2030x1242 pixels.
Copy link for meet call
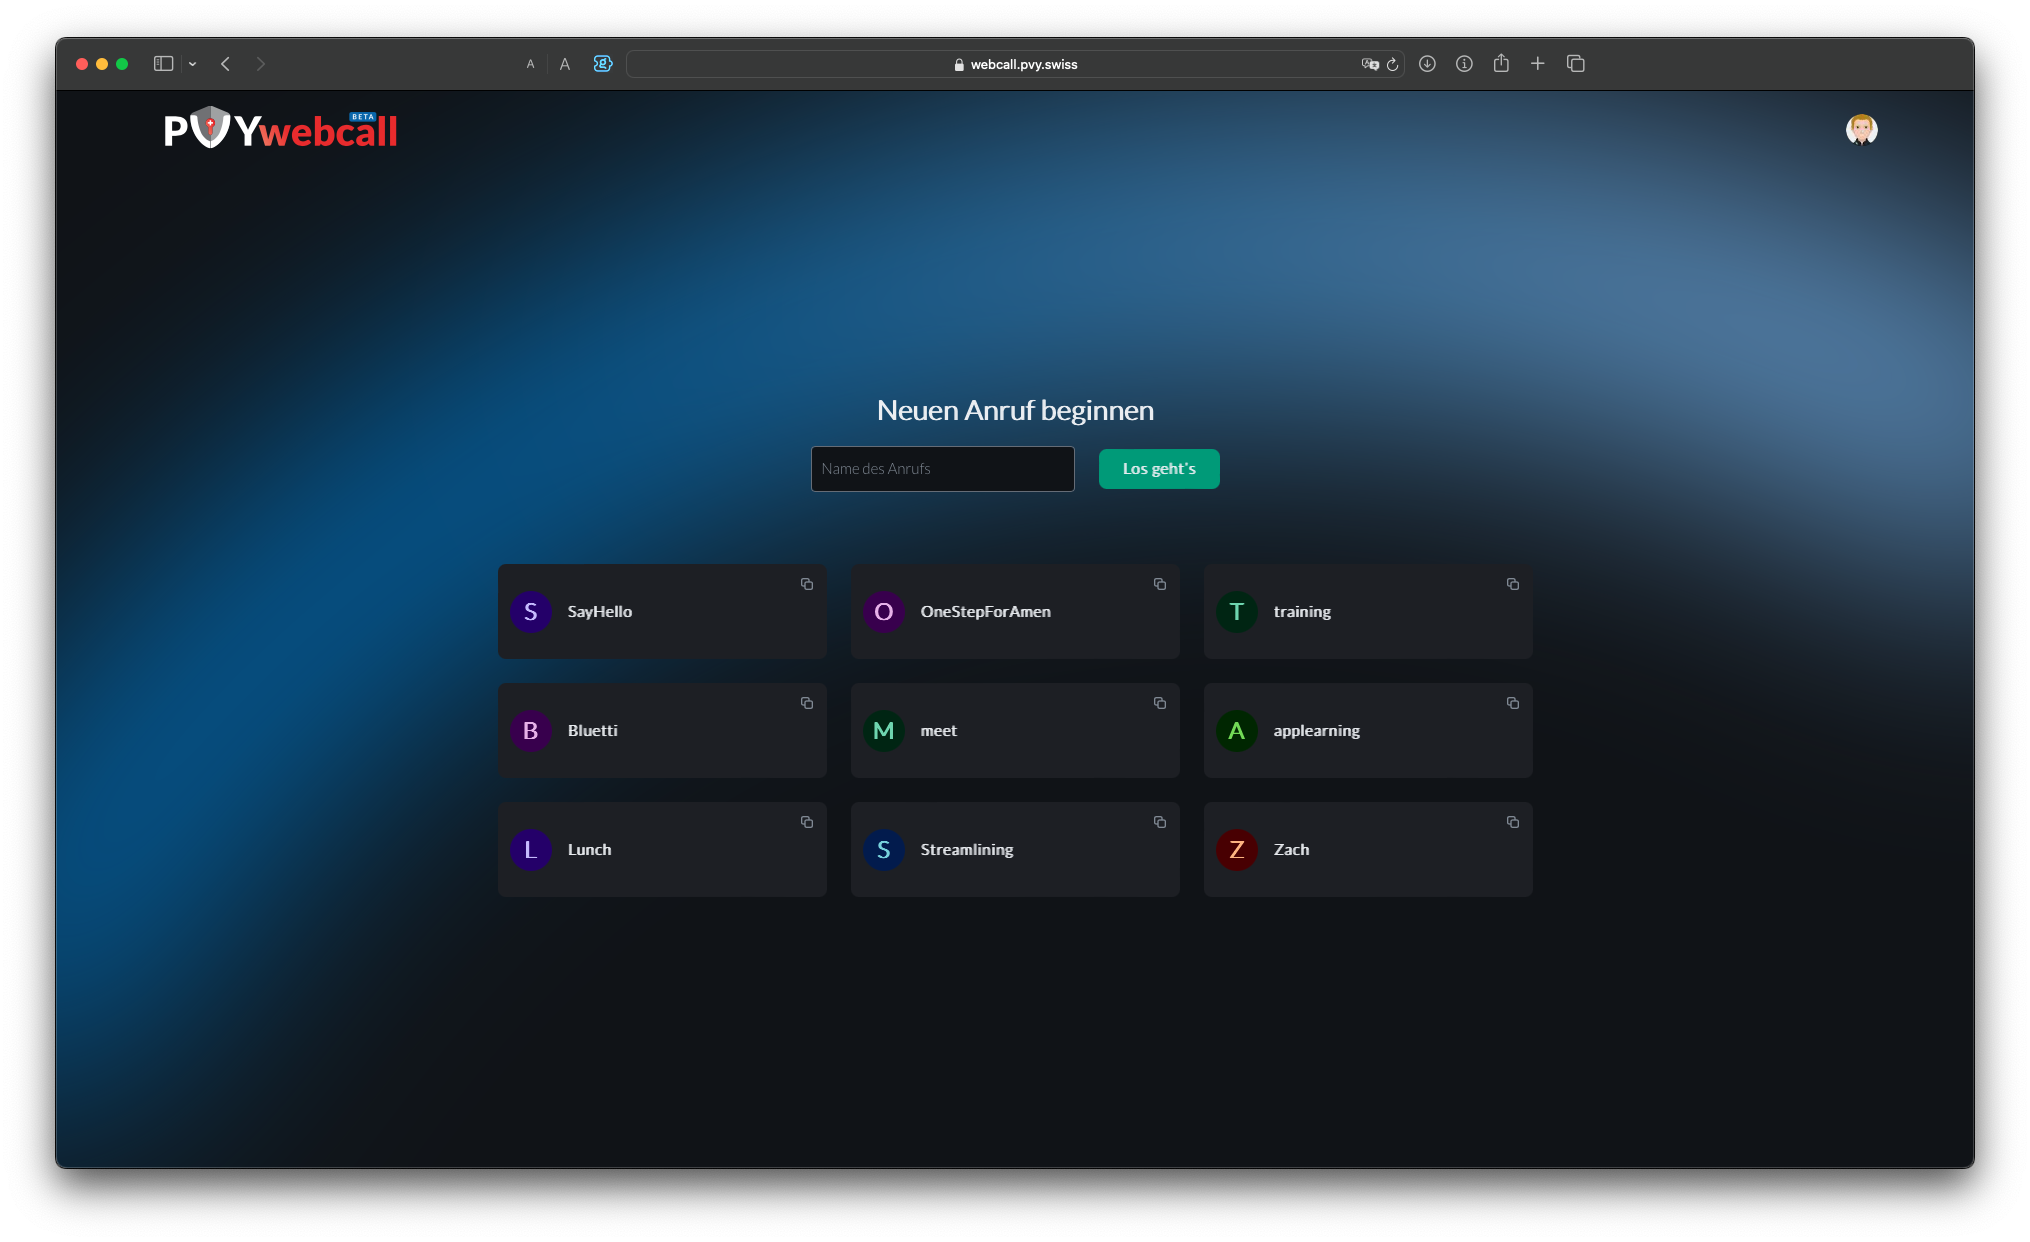tap(1159, 703)
